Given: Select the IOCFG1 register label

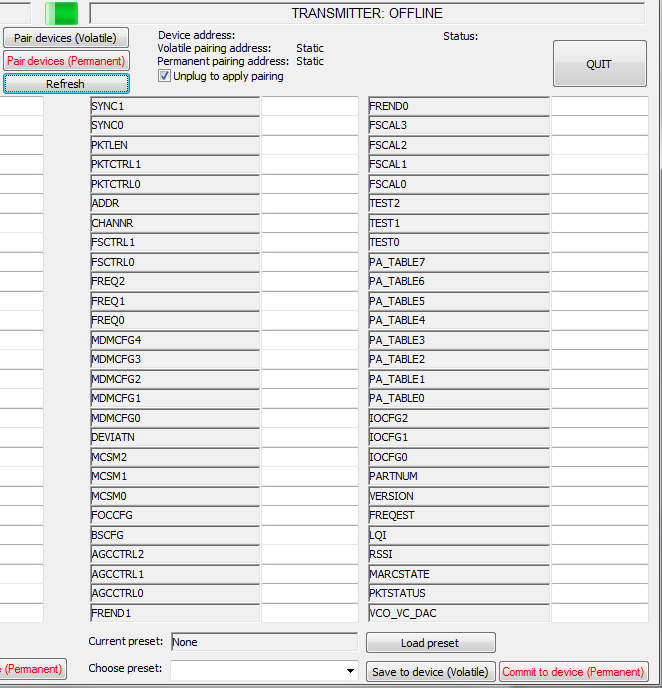Looking at the screenshot, I should click(x=459, y=437).
